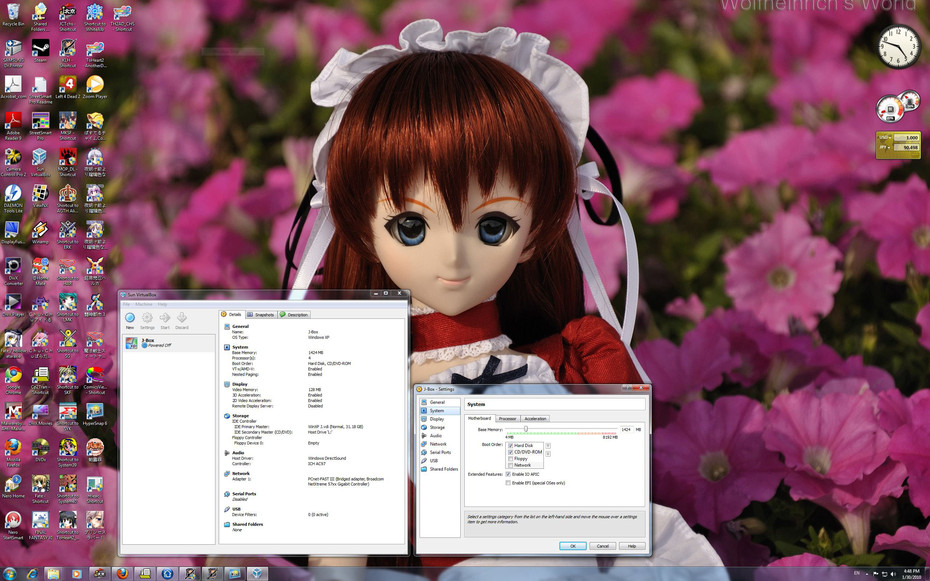Click the New virtual machine toolbar icon

pos(130,319)
